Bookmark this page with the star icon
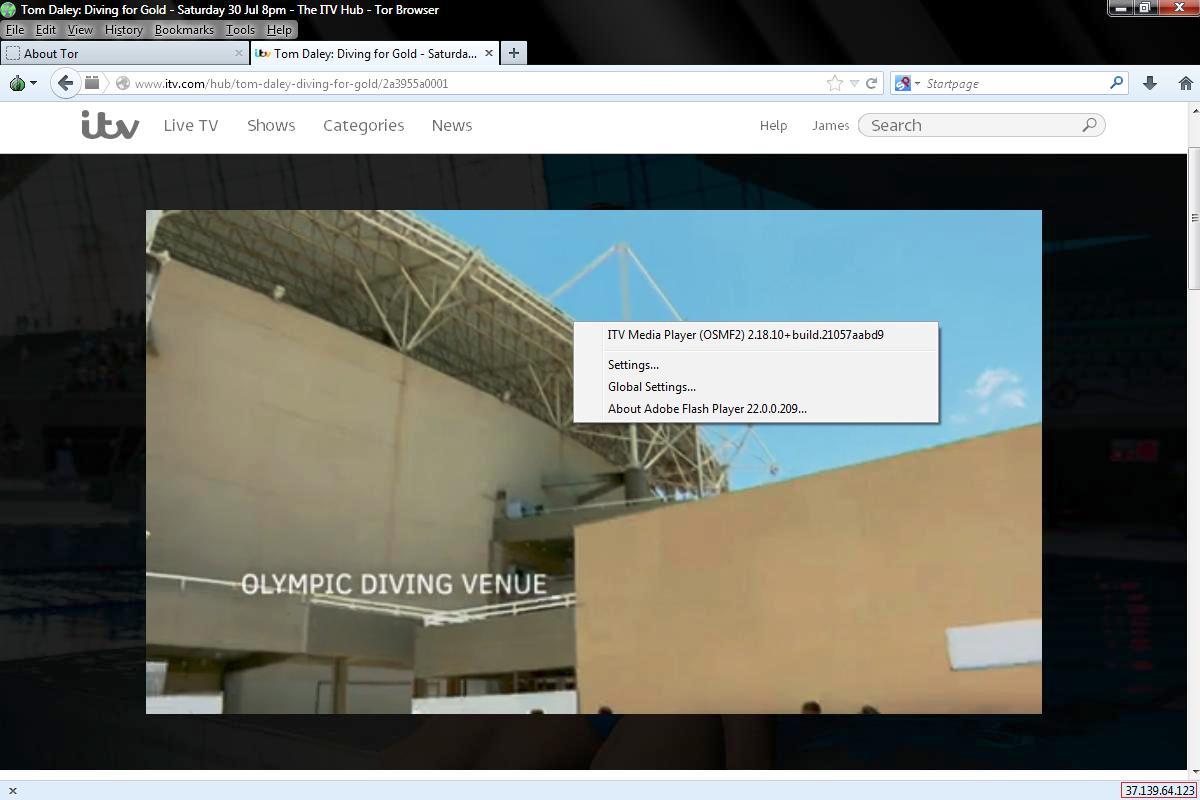 [835, 83]
